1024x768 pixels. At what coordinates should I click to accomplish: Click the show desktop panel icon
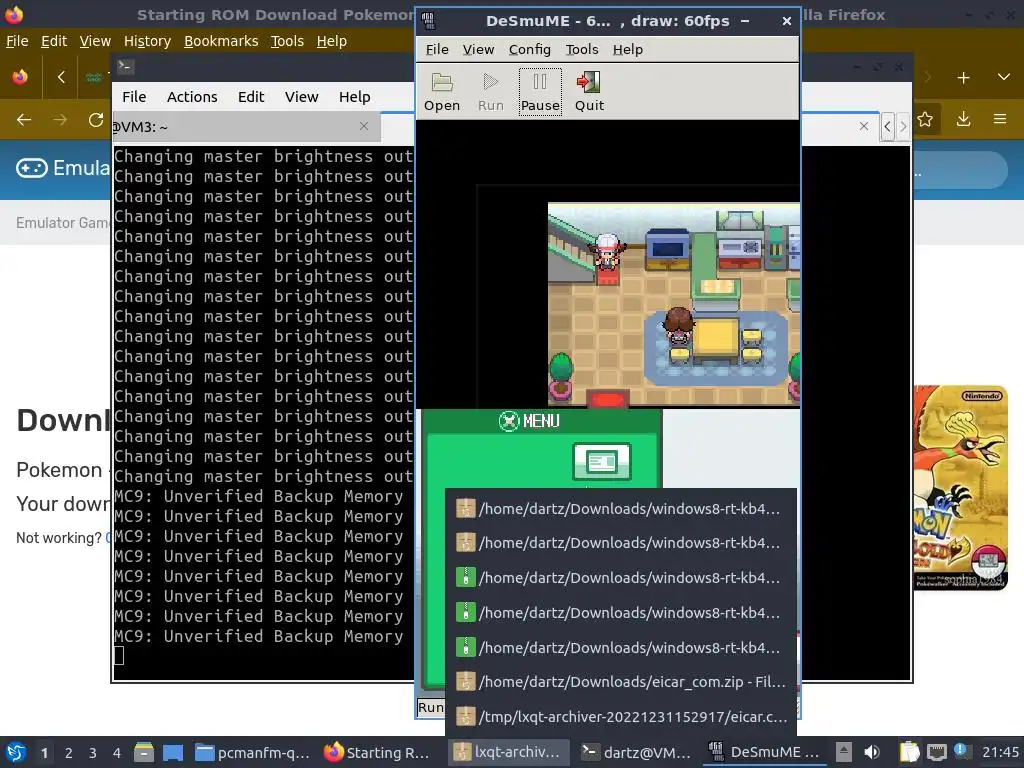click(172, 752)
